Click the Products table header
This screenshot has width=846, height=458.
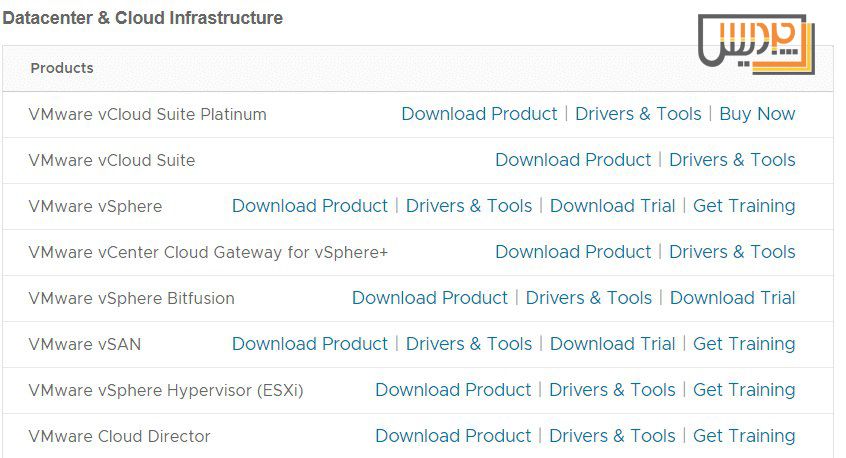[62, 68]
